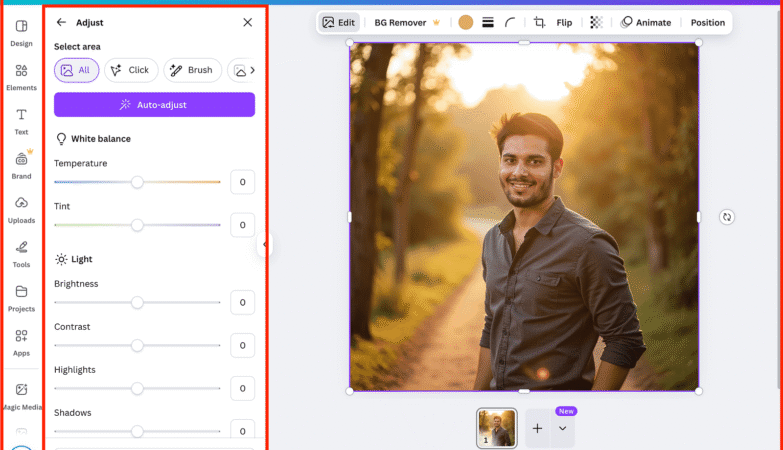783x450 pixels.
Task: Open the transparency checkerboard icon
Action: (x=596, y=22)
